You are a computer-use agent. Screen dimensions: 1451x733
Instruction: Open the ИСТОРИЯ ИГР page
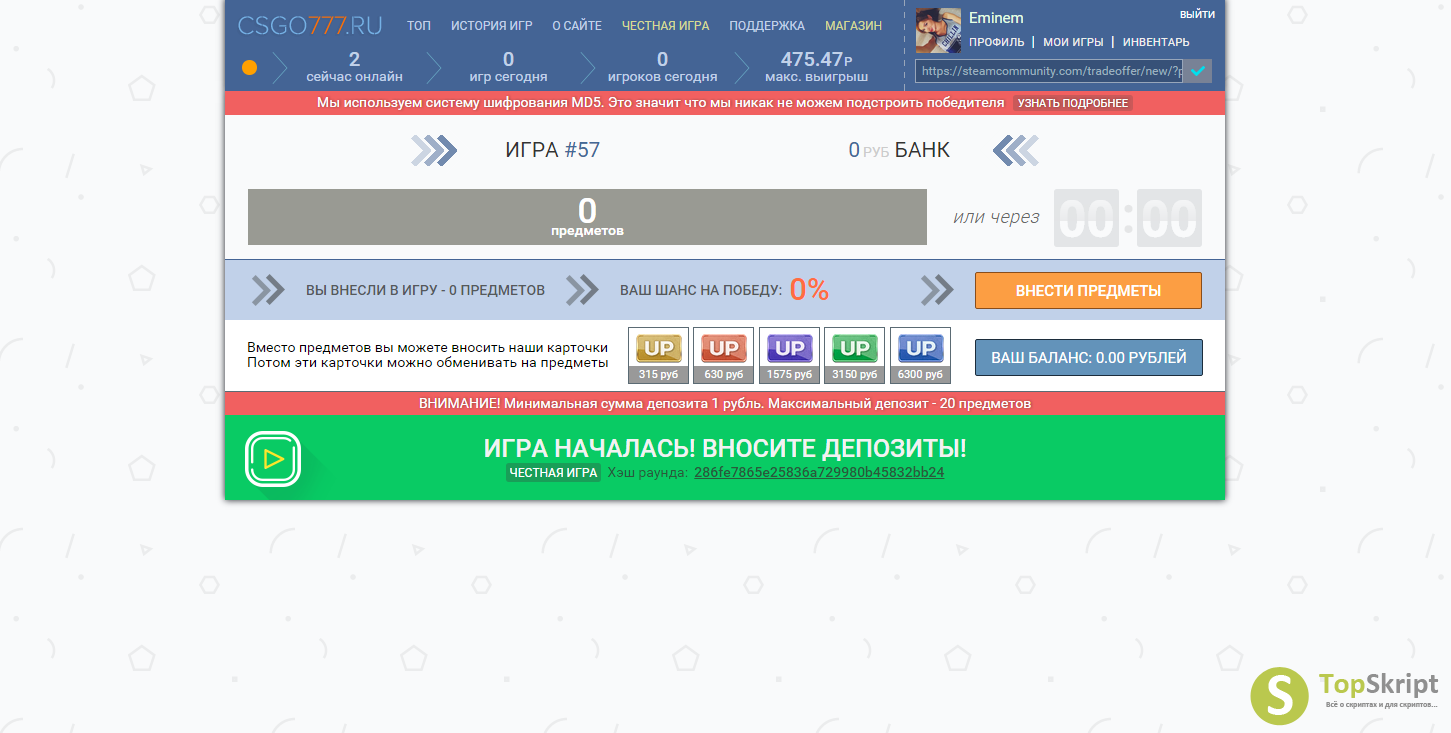coord(491,26)
